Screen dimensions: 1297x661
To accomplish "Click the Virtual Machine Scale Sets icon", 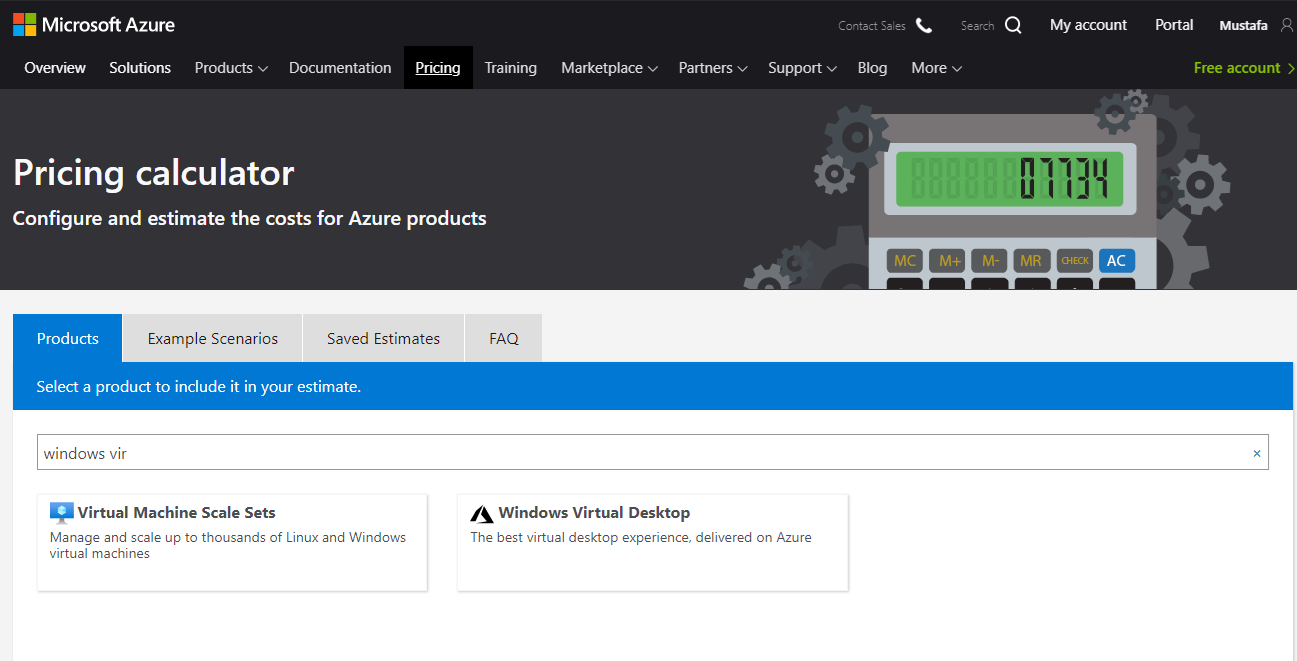I will coord(62,513).
